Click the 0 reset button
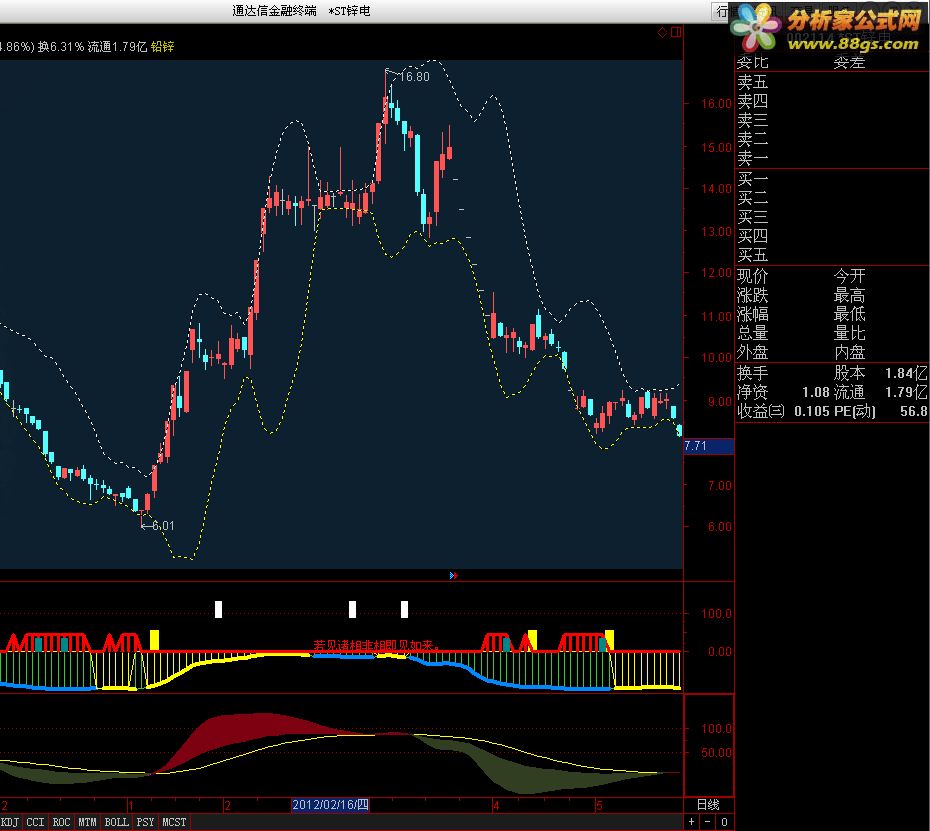The width and height of the screenshot is (930, 831). [x=724, y=822]
